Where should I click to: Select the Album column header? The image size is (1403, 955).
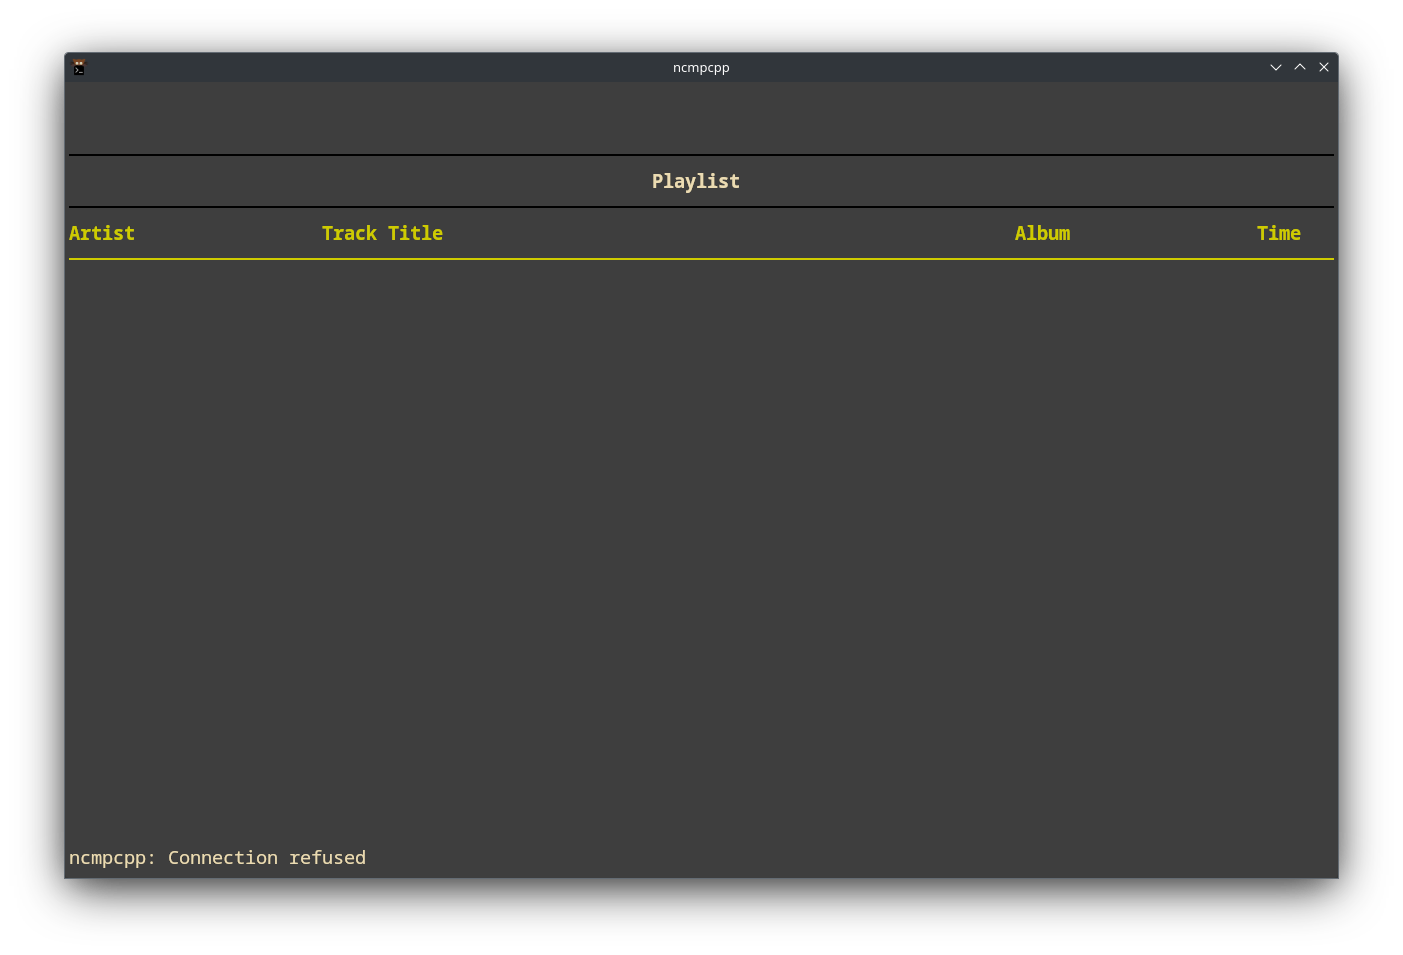1042,233
